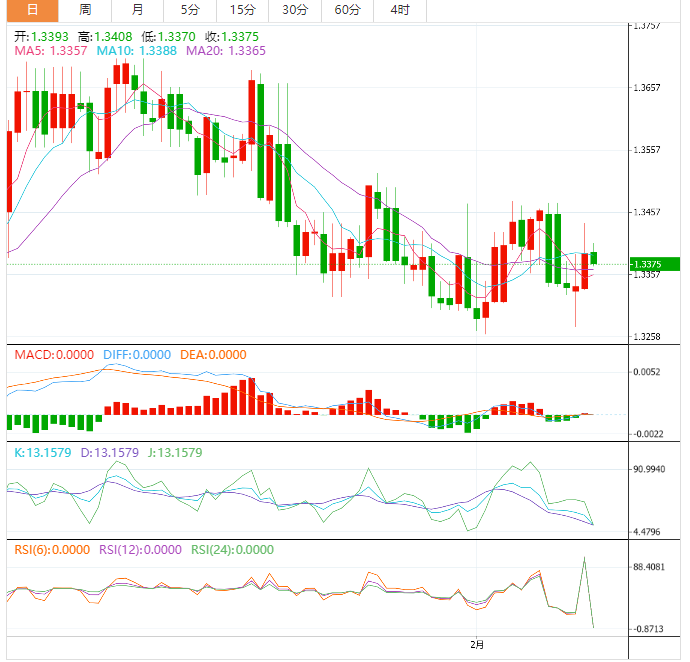Screen dimensions: 690x662
Task: Click the MA5: 1.3357 label
Action: coord(51,51)
